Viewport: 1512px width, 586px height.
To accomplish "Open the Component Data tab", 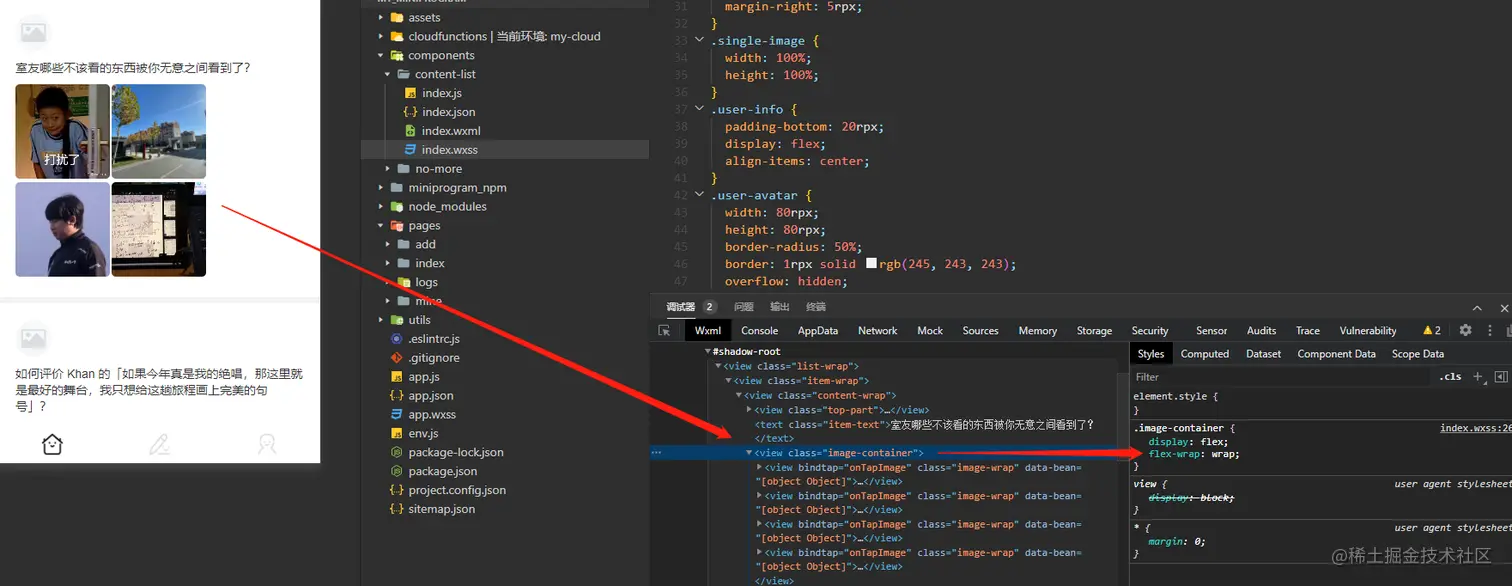I will tap(1336, 354).
